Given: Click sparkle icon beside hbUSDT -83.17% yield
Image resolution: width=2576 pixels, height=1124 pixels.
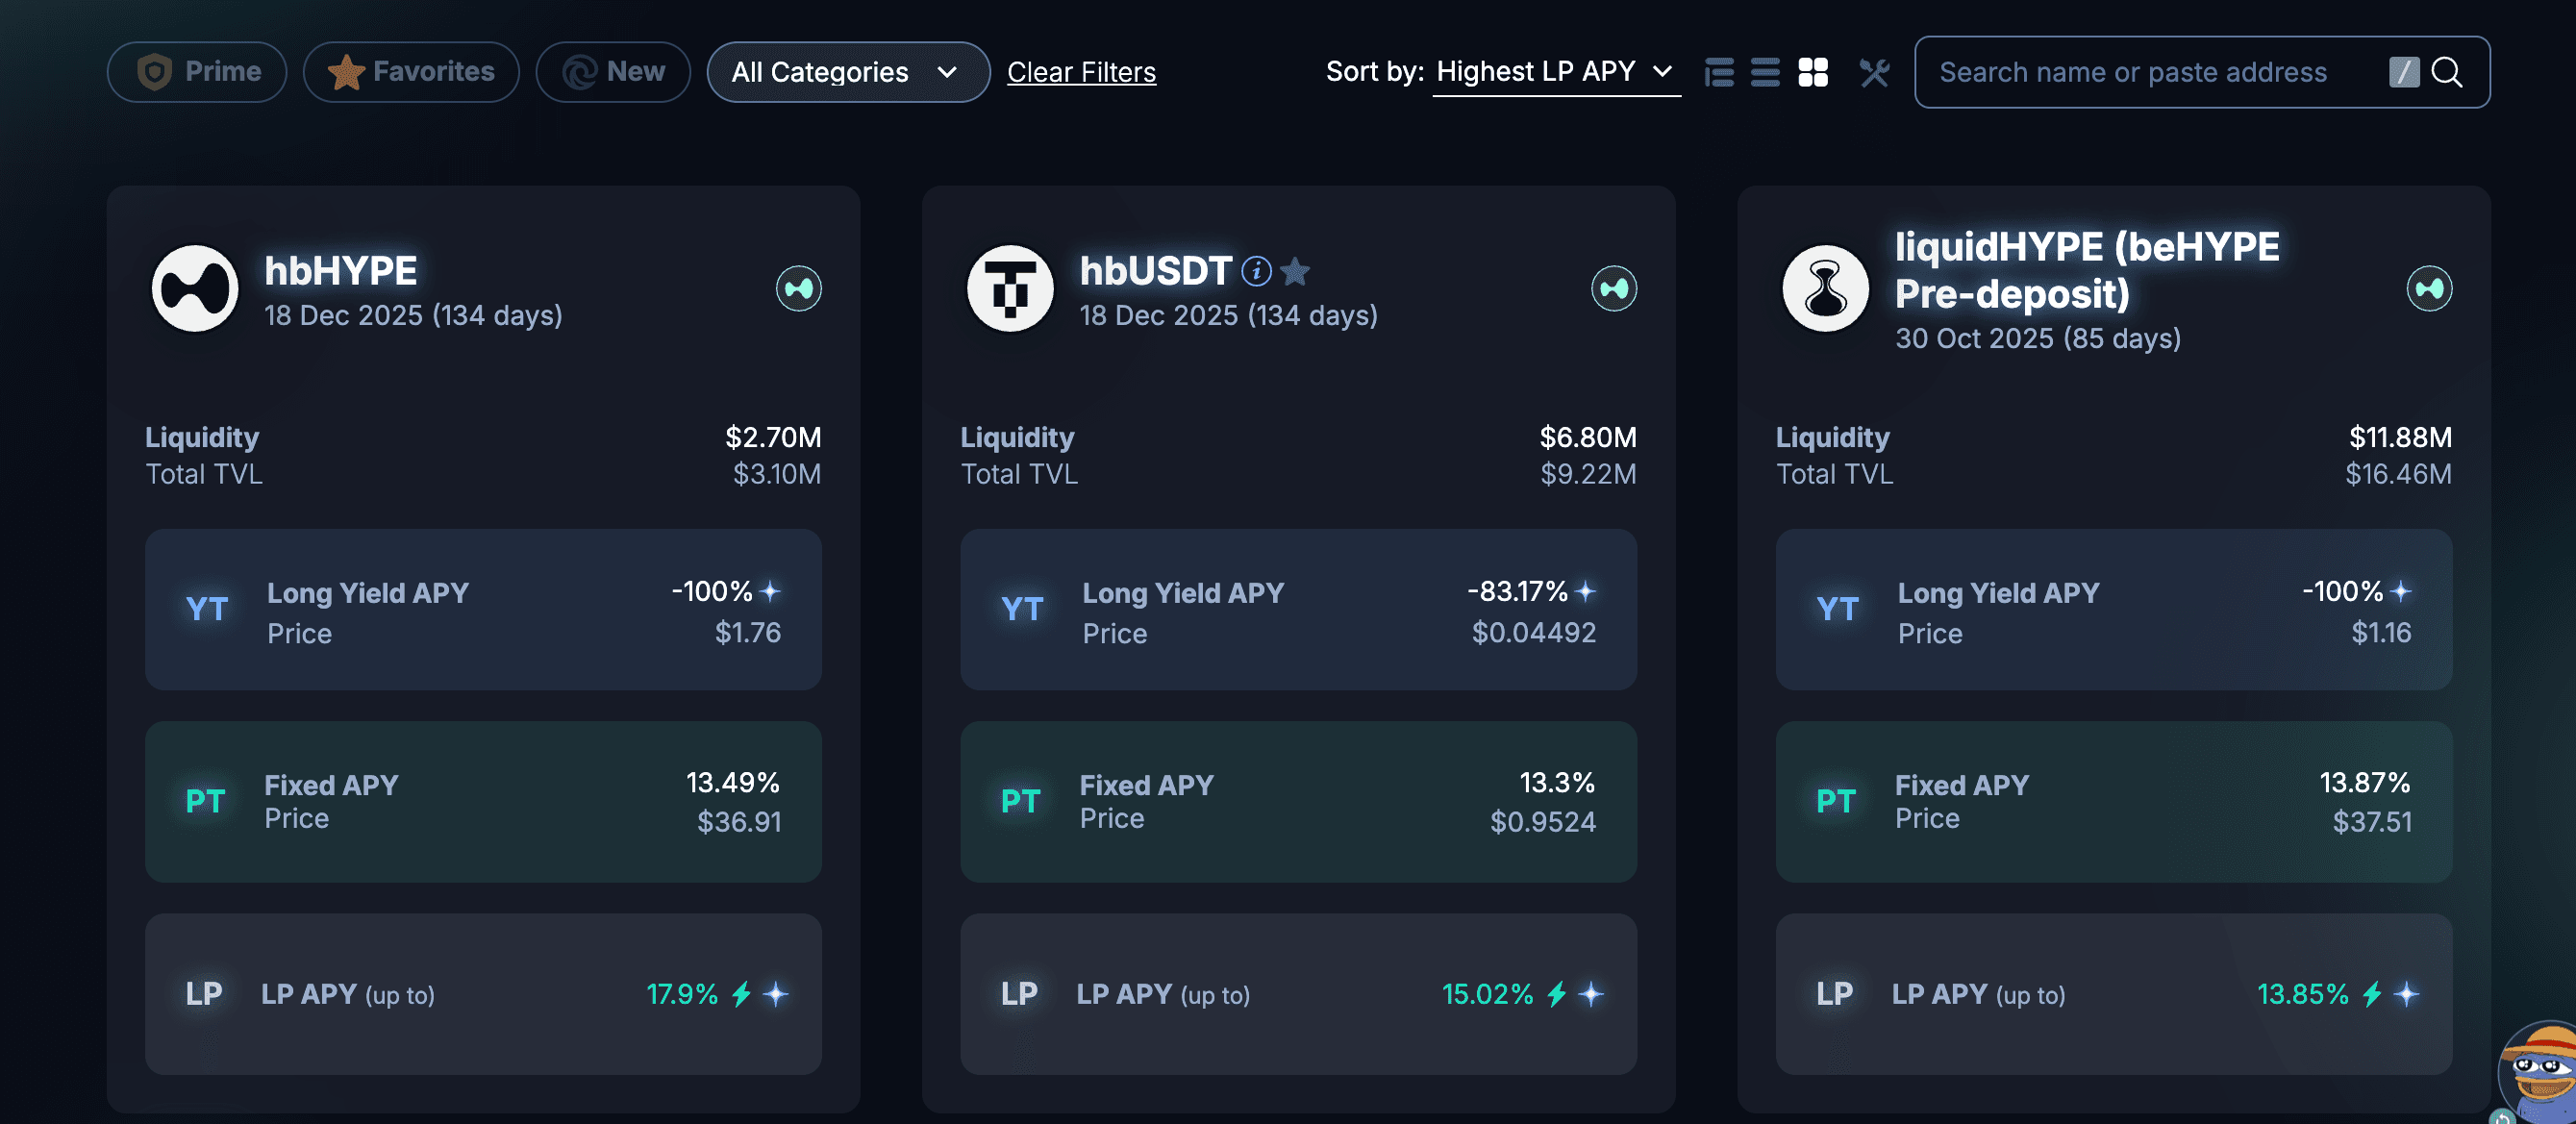Looking at the screenshot, I should click(x=1585, y=591).
